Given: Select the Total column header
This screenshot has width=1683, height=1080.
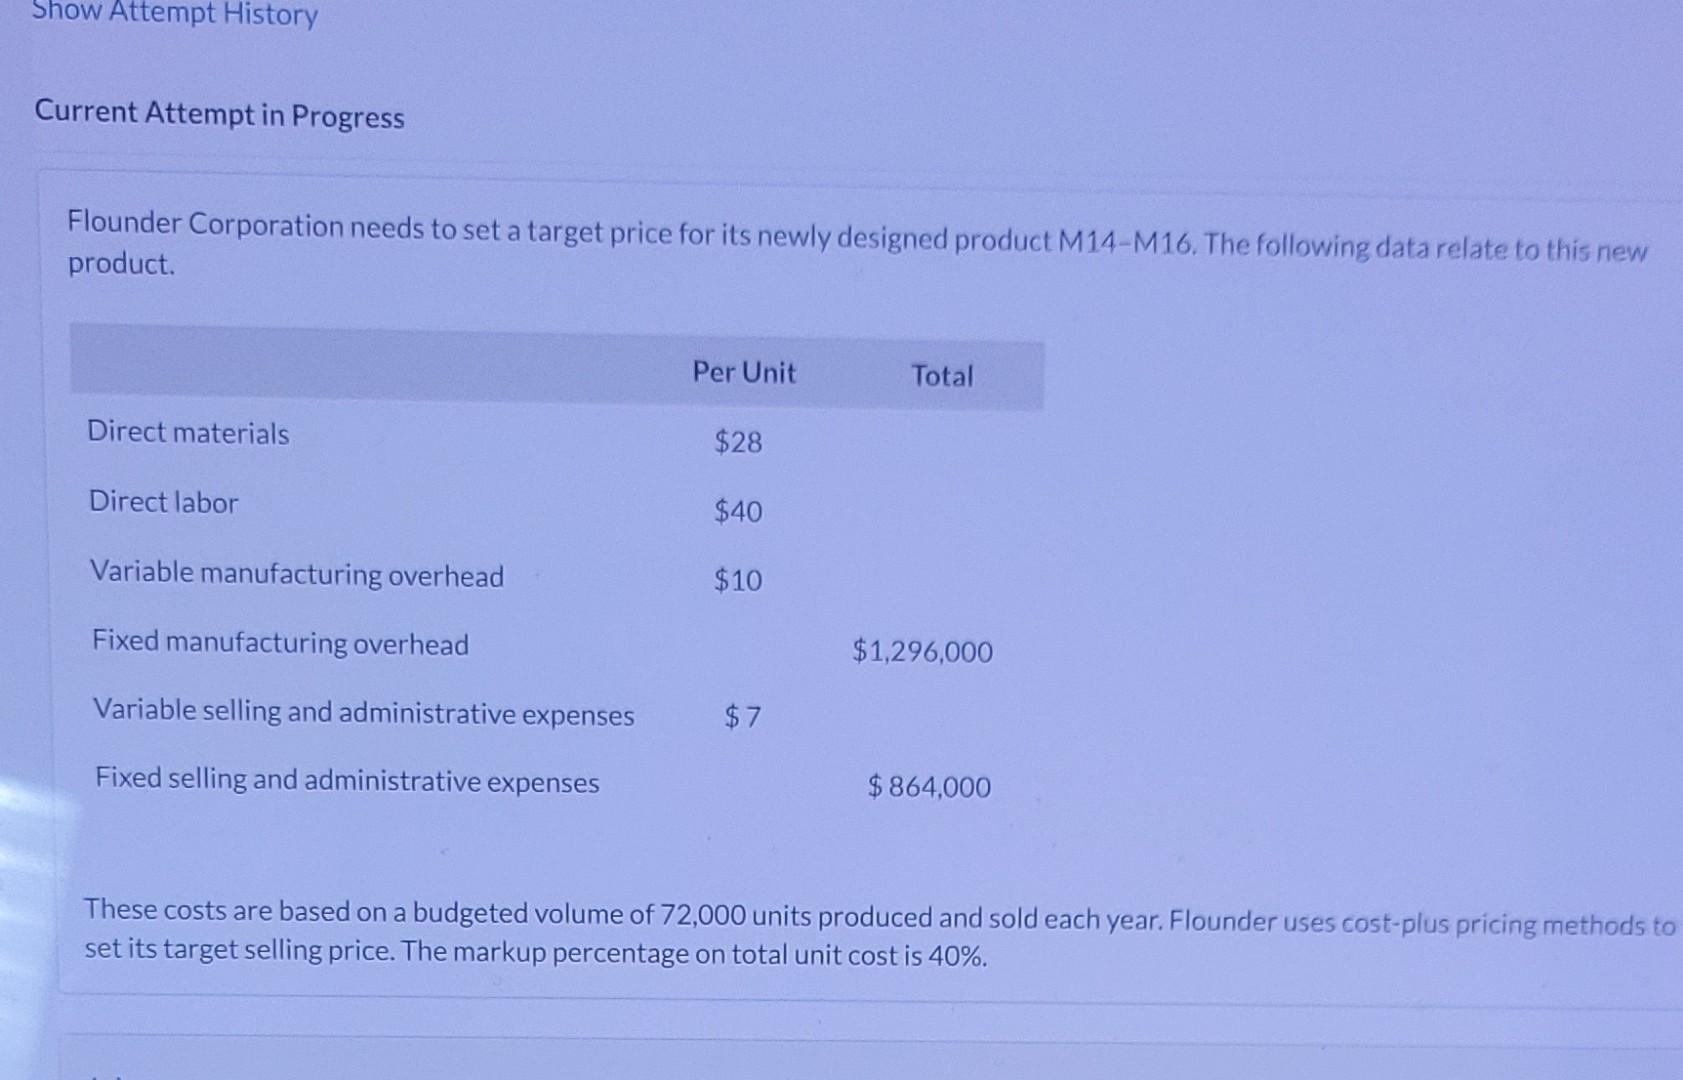Looking at the screenshot, I should click(942, 375).
